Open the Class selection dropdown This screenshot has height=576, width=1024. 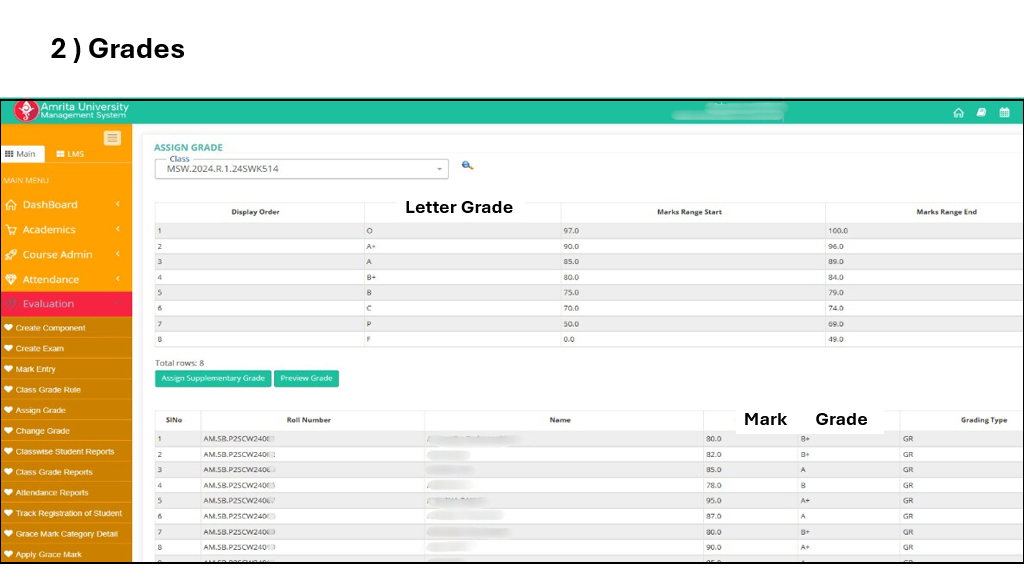[301, 169]
